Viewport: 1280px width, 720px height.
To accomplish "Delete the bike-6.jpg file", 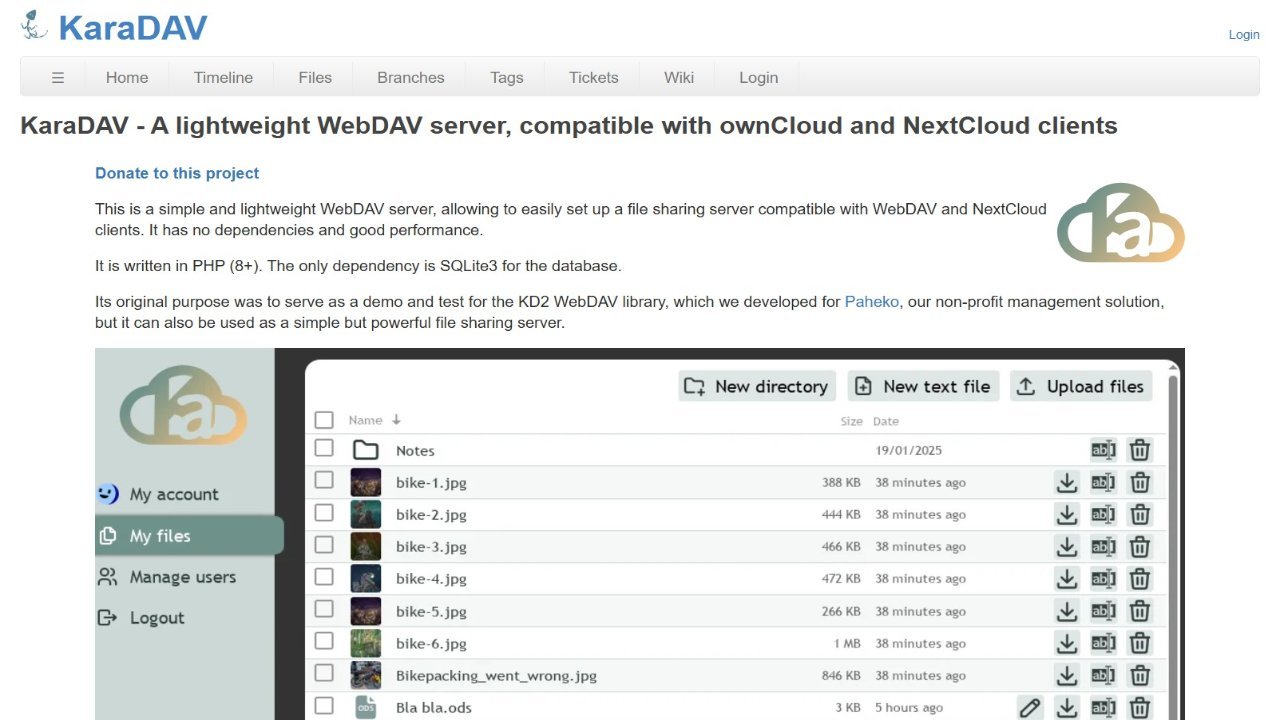I will 1140,643.
